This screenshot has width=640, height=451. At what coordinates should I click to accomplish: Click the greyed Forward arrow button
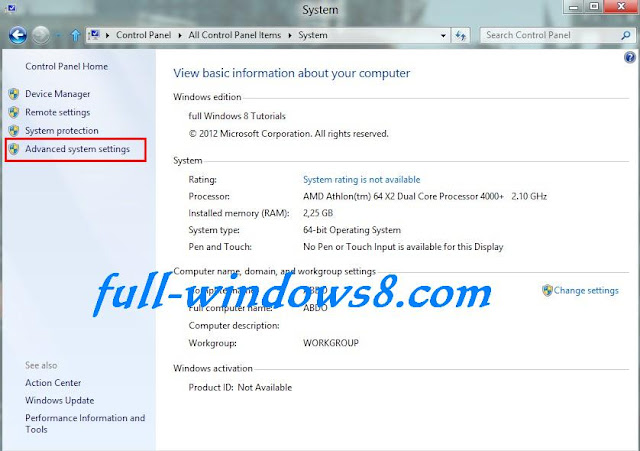coord(41,35)
